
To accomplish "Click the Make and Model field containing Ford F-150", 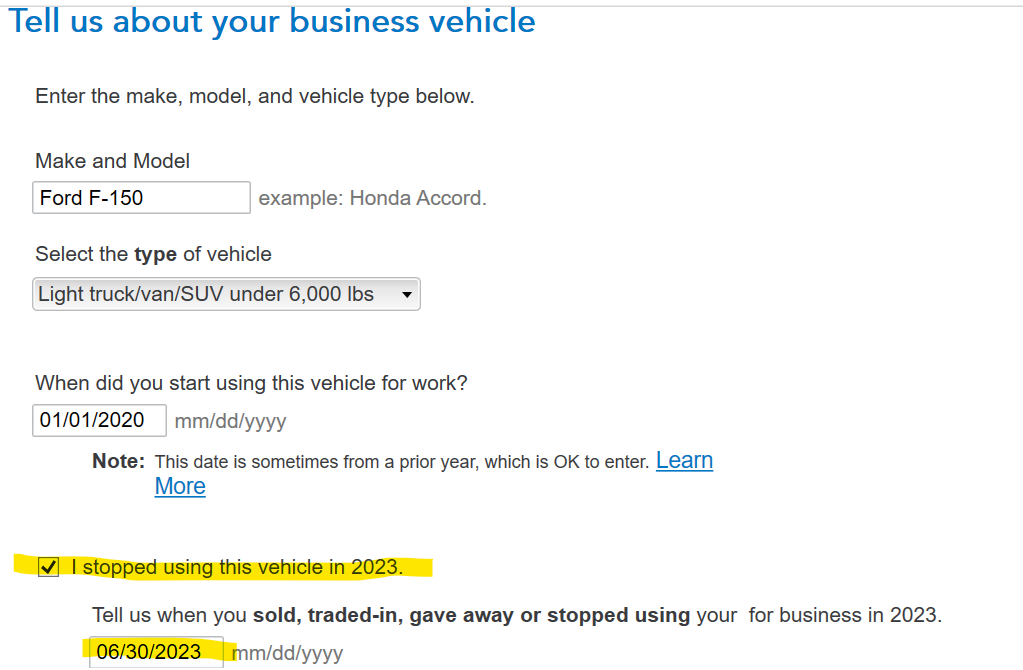I will coord(141,198).
